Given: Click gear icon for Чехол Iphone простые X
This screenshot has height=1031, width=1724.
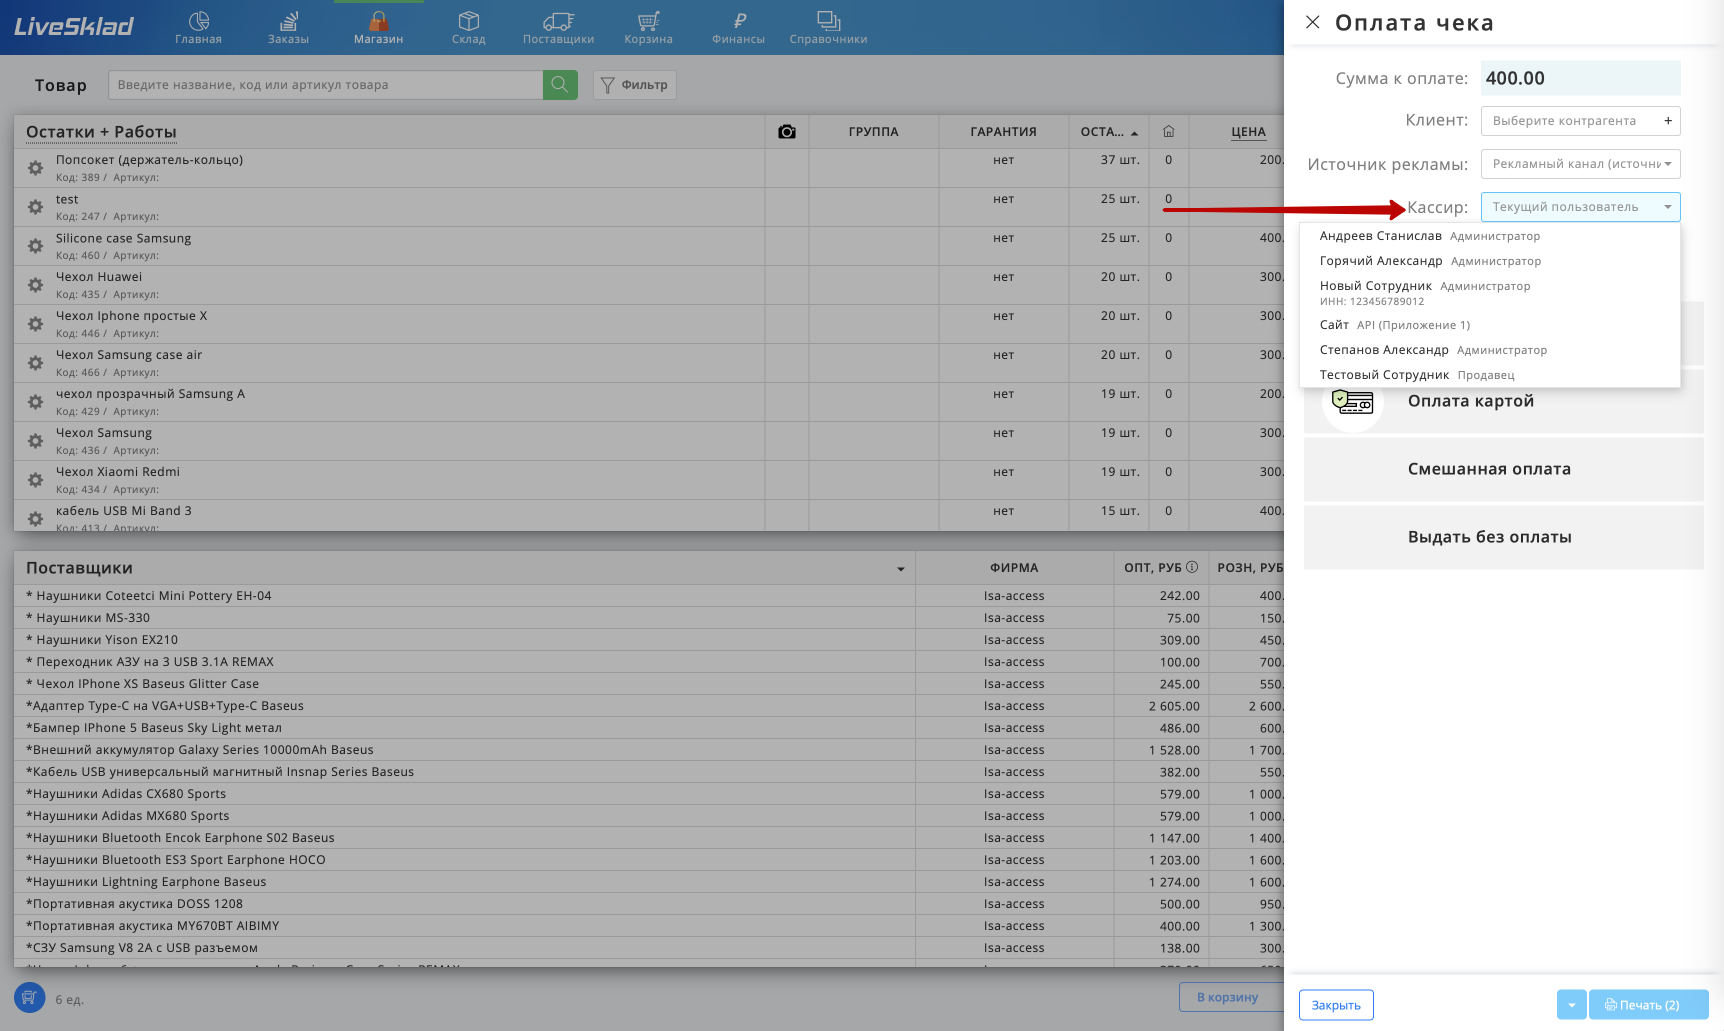Looking at the screenshot, I should point(35,324).
